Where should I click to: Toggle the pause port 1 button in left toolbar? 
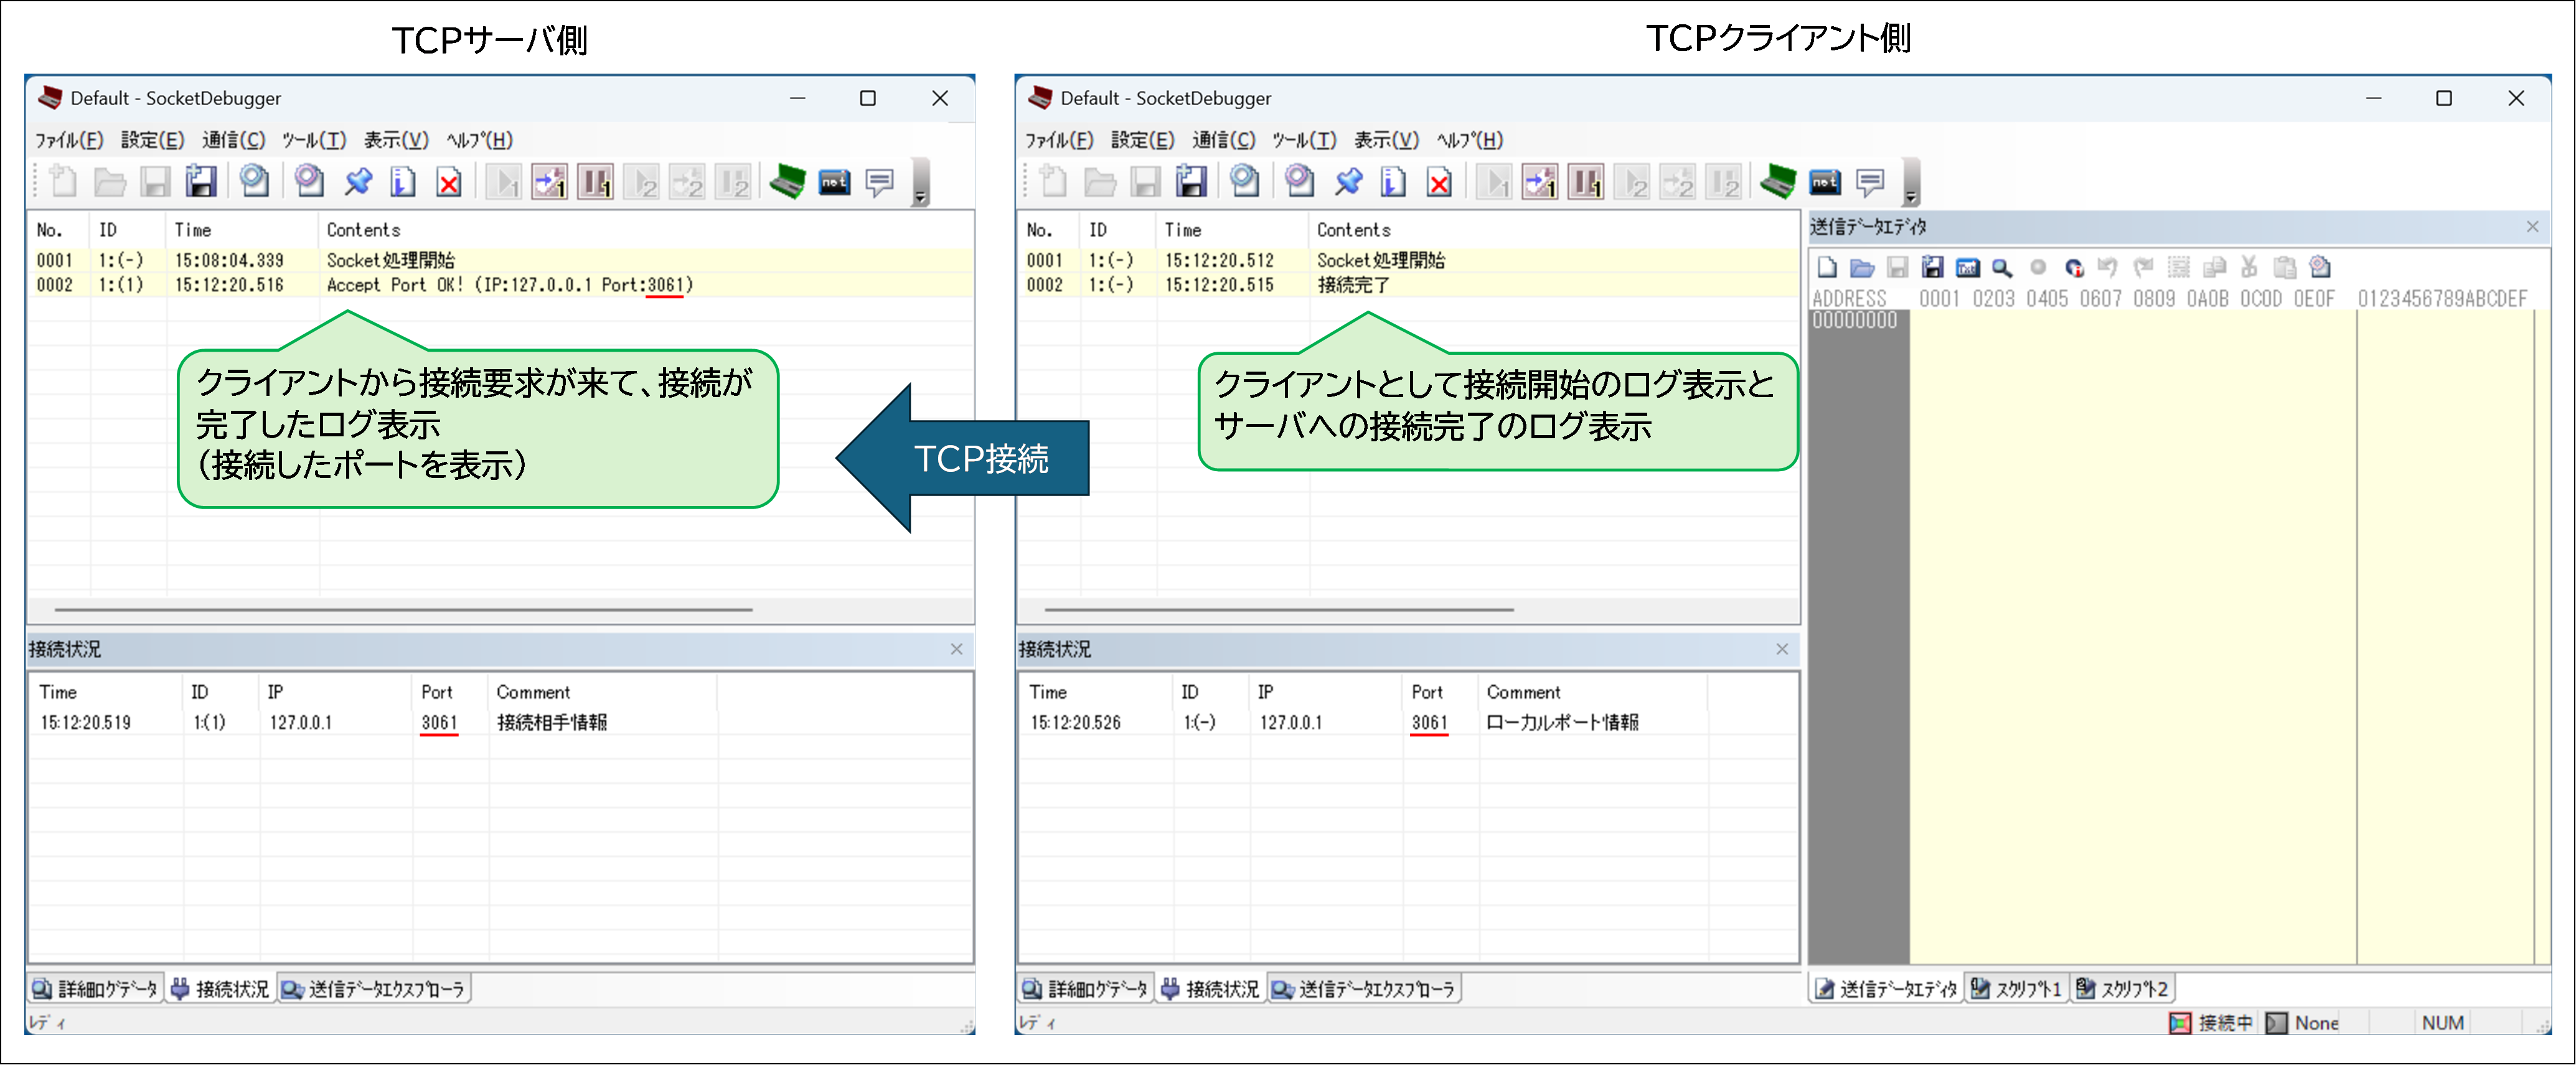click(595, 182)
